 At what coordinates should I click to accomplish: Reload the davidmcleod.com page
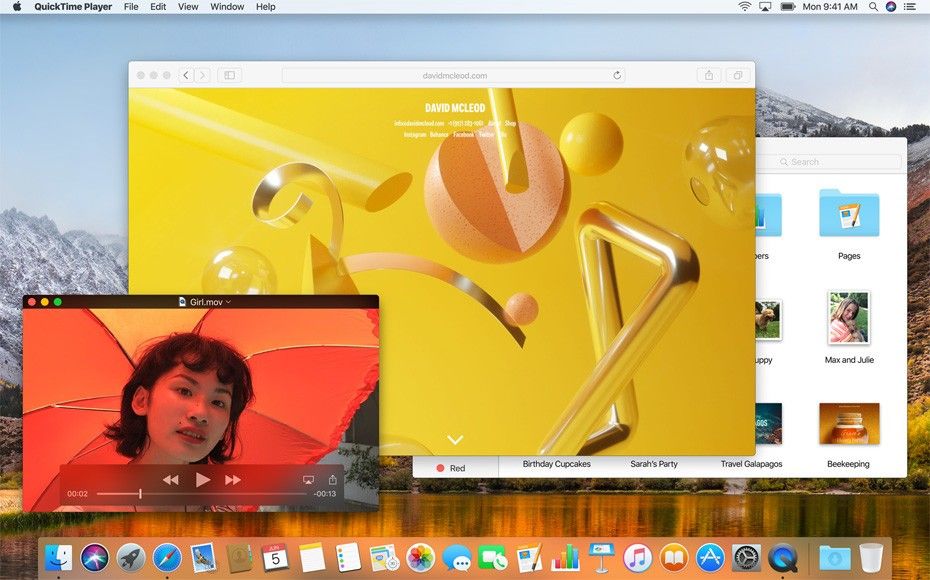tap(617, 75)
